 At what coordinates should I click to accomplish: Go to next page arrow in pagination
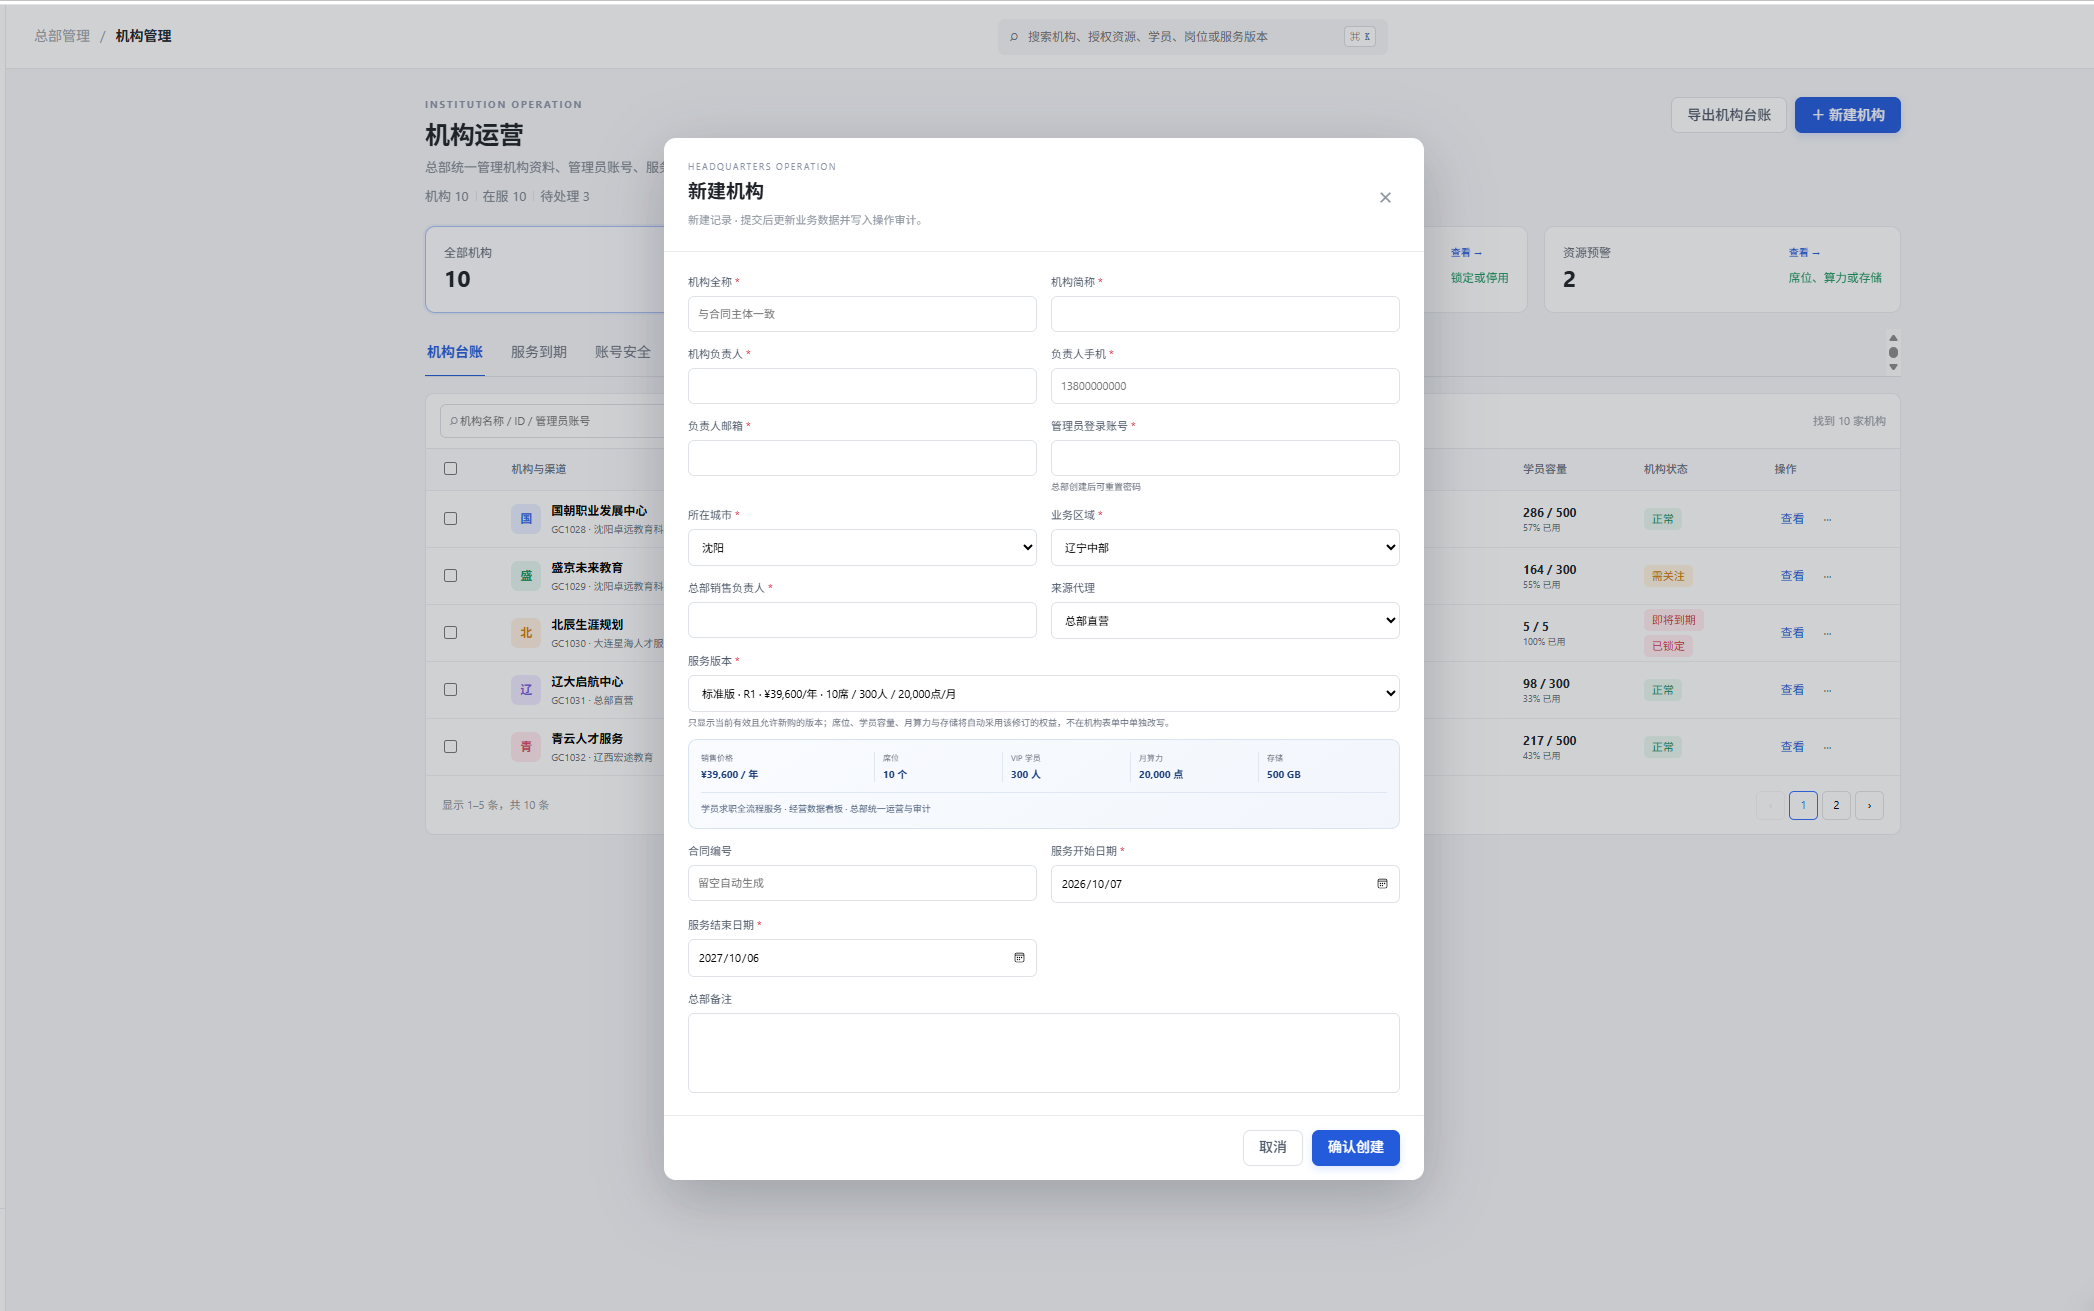(1869, 805)
